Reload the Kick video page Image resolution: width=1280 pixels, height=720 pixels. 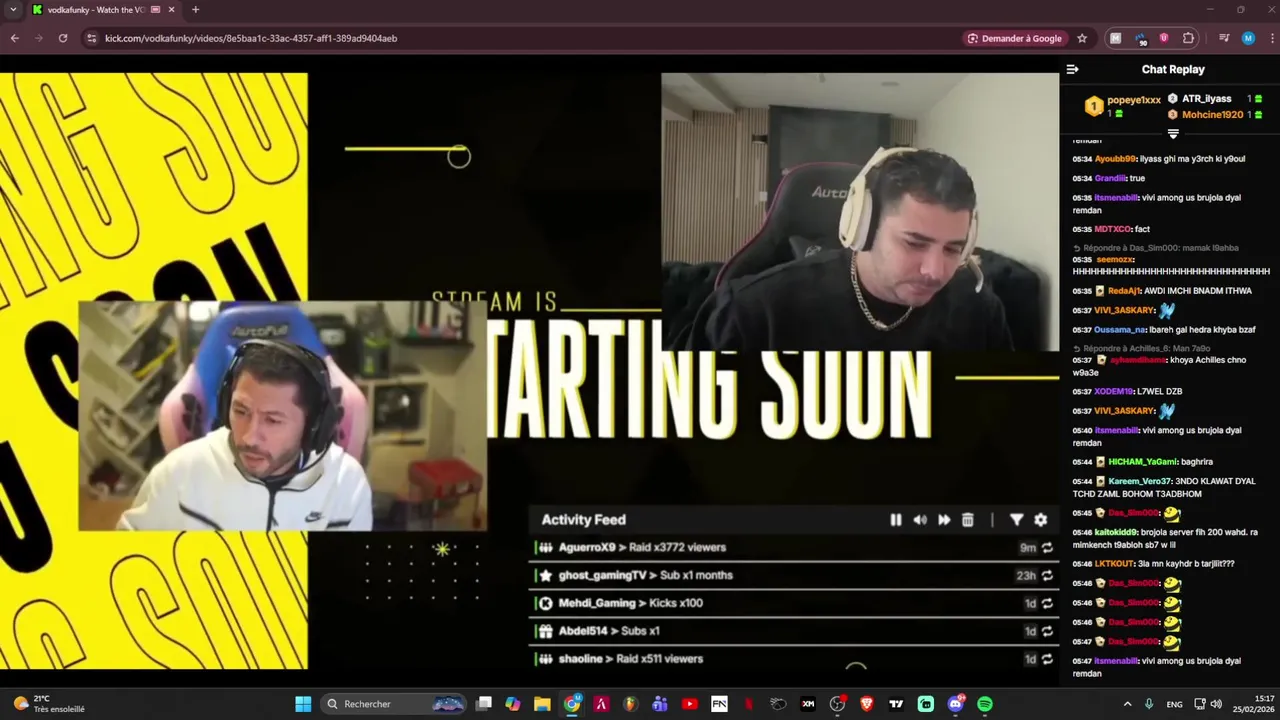(62, 38)
